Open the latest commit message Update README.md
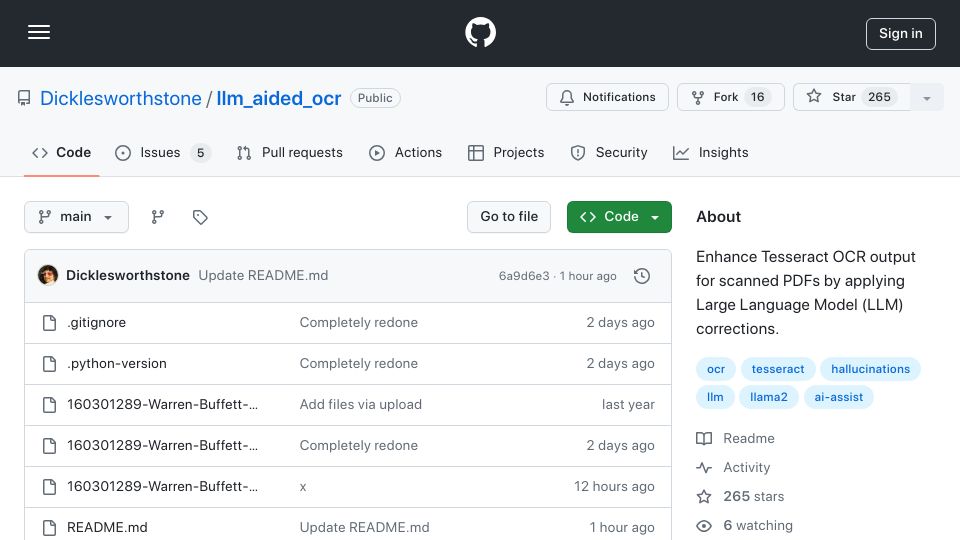Viewport: 960px width, 540px height. (263, 276)
